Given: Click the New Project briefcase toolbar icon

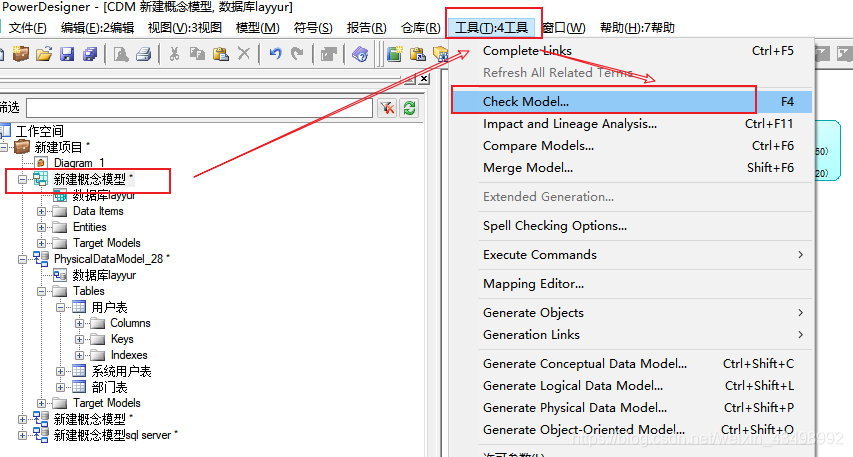Looking at the screenshot, I should tap(21, 54).
